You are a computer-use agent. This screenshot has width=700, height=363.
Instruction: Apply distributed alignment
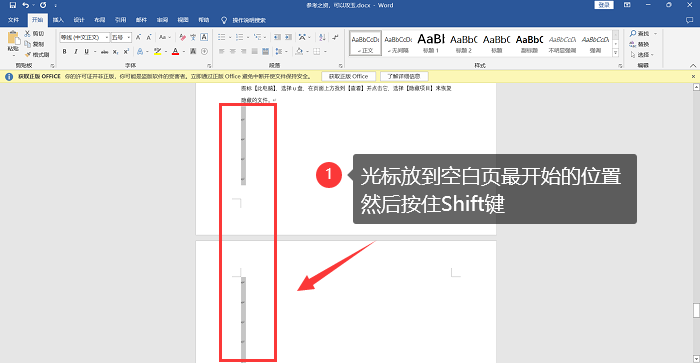pyautogui.click(x=266, y=52)
